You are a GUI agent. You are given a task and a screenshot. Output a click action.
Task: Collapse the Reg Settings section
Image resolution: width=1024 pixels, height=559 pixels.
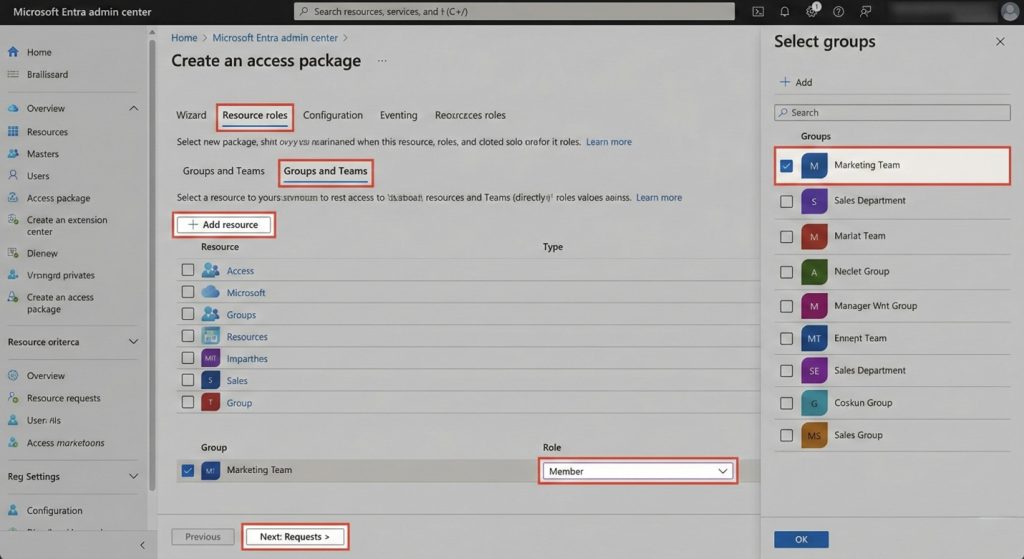[x=134, y=477]
